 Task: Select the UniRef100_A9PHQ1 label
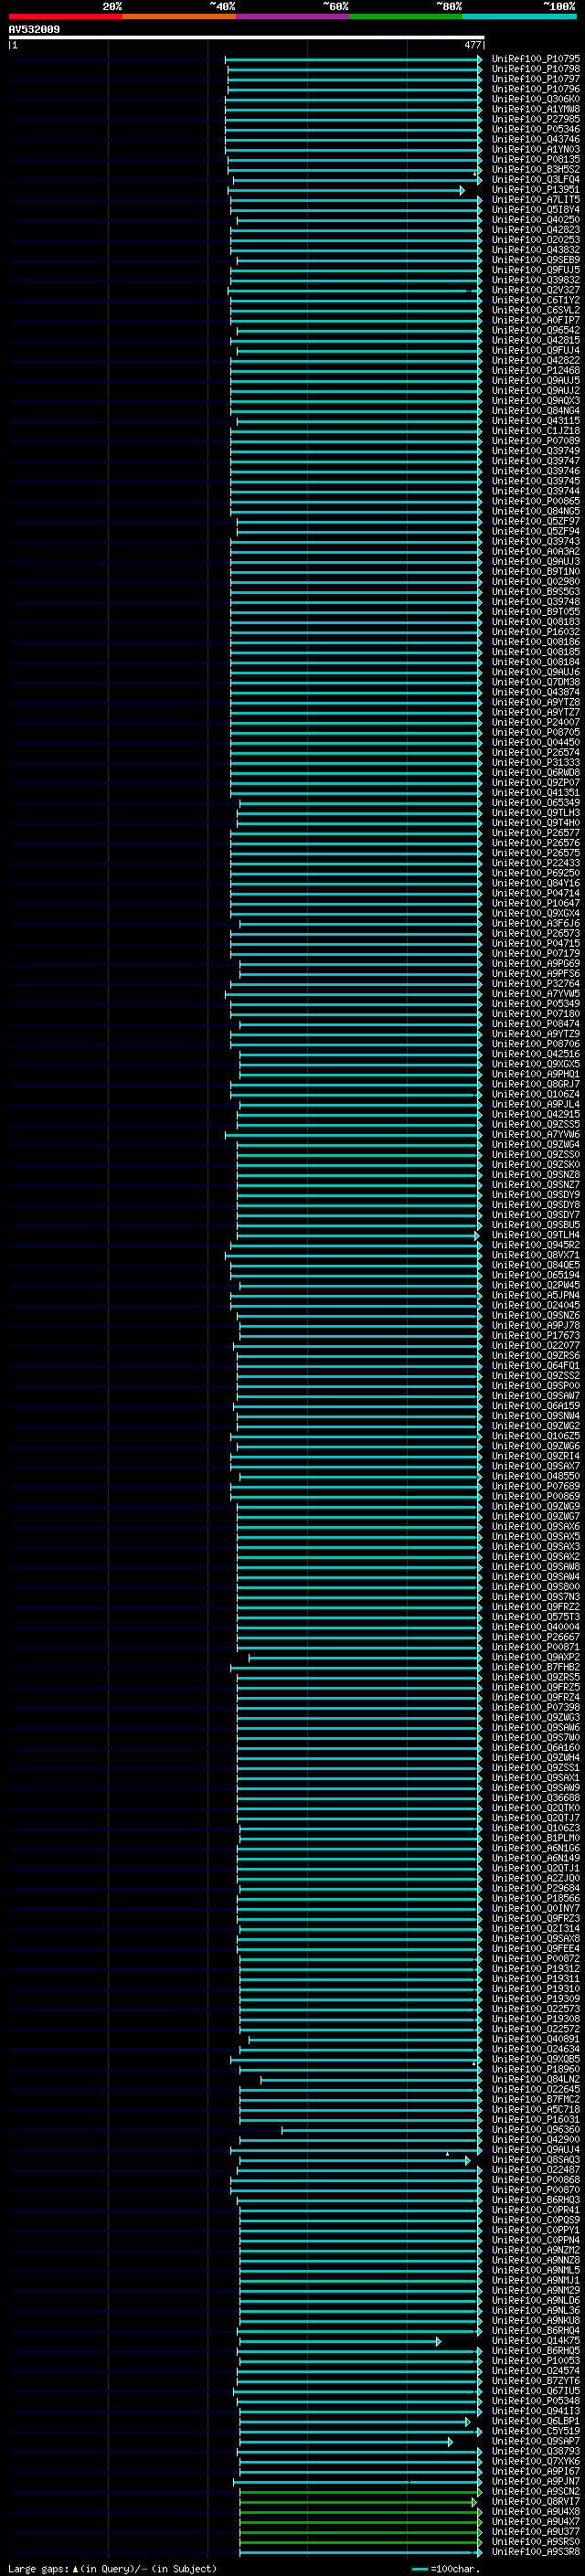(x=535, y=1074)
